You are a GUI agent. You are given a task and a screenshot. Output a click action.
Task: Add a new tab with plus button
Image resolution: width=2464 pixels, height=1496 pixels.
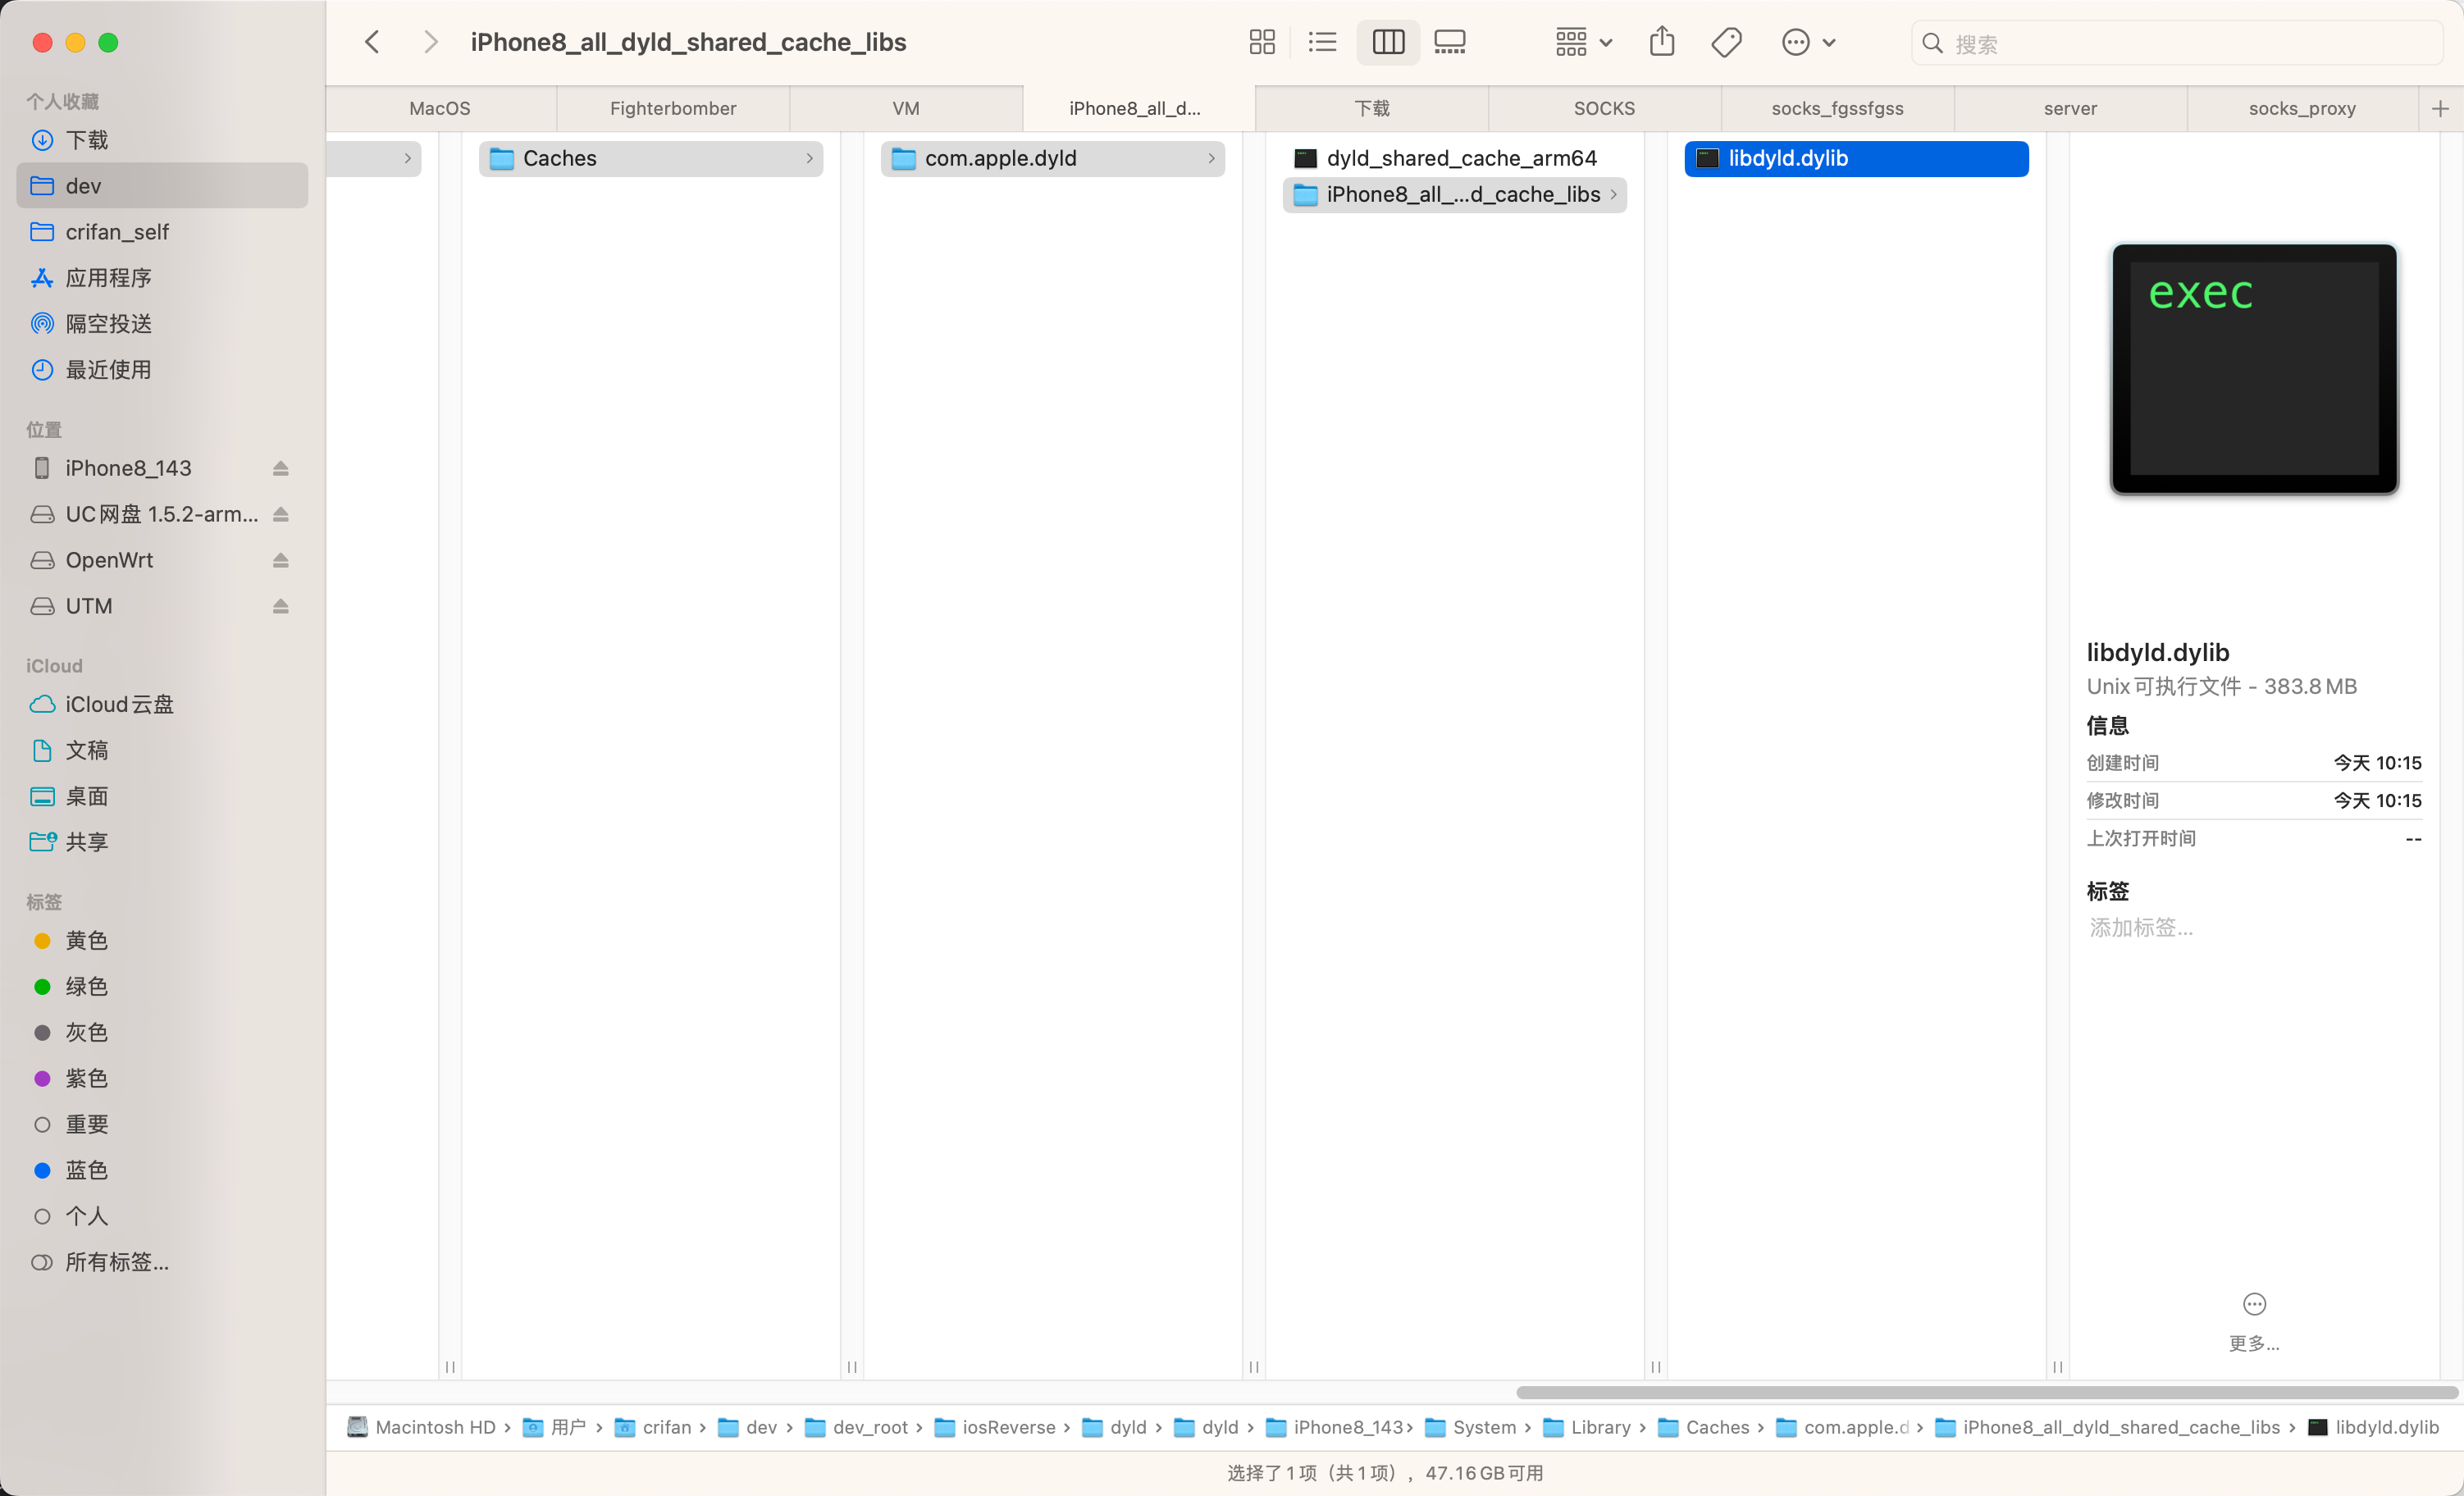coord(2440,108)
